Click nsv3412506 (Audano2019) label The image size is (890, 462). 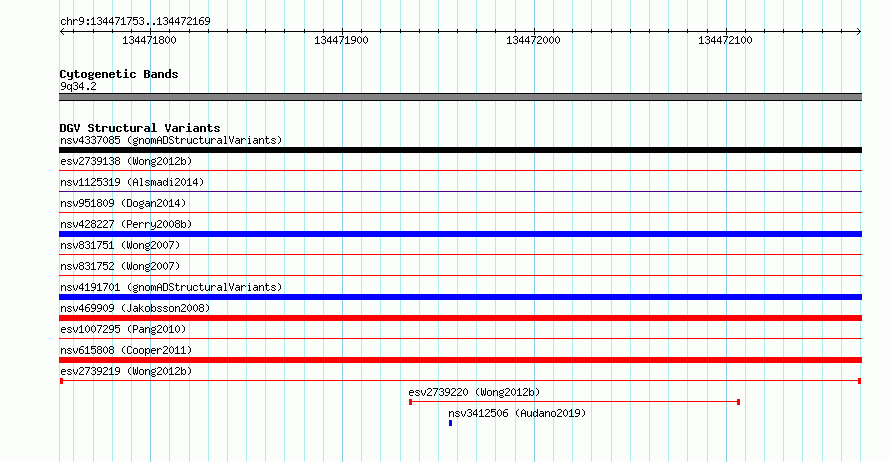517,413
